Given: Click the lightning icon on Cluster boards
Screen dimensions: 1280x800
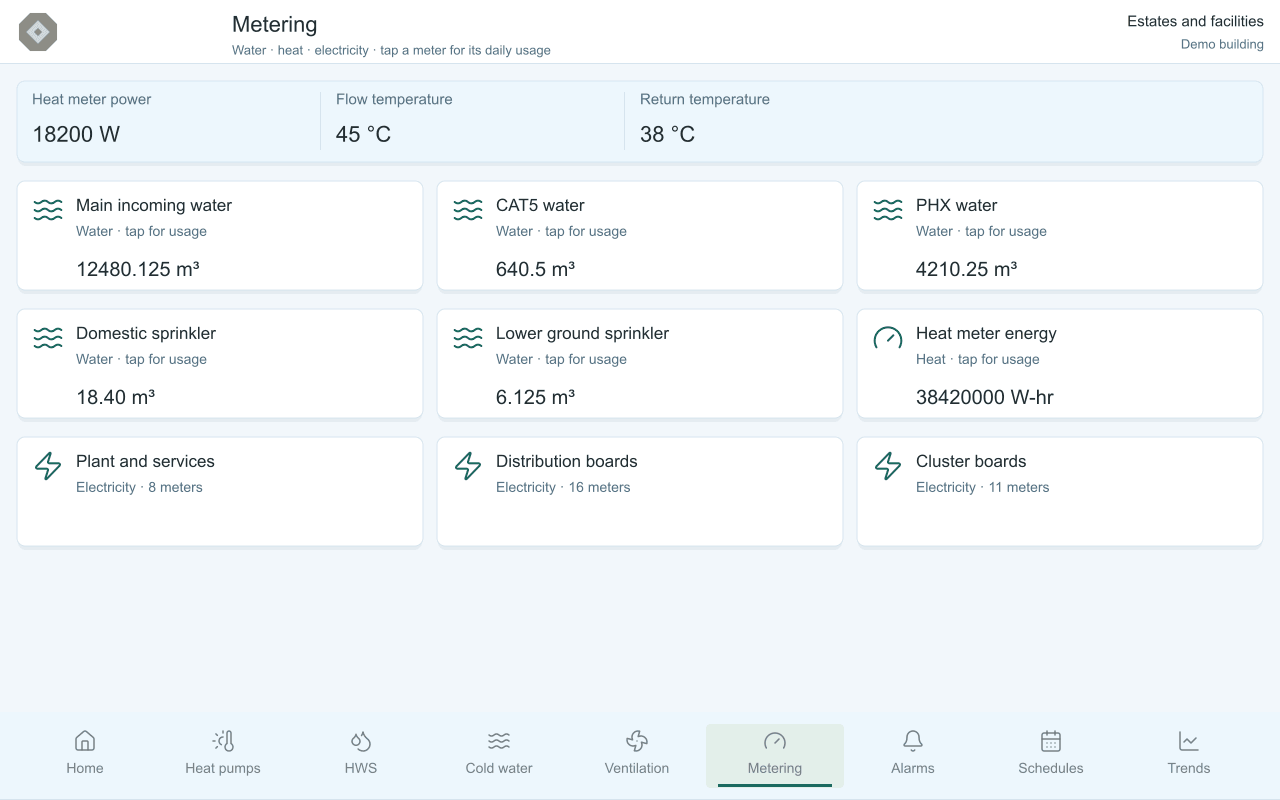Looking at the screenshot, I should tap(888, 466).
